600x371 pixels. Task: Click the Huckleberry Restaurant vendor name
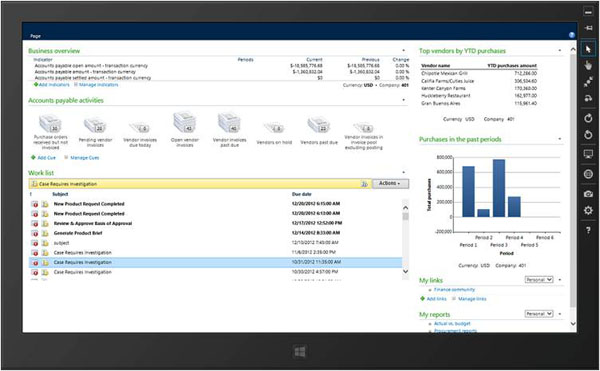[446, 96]
